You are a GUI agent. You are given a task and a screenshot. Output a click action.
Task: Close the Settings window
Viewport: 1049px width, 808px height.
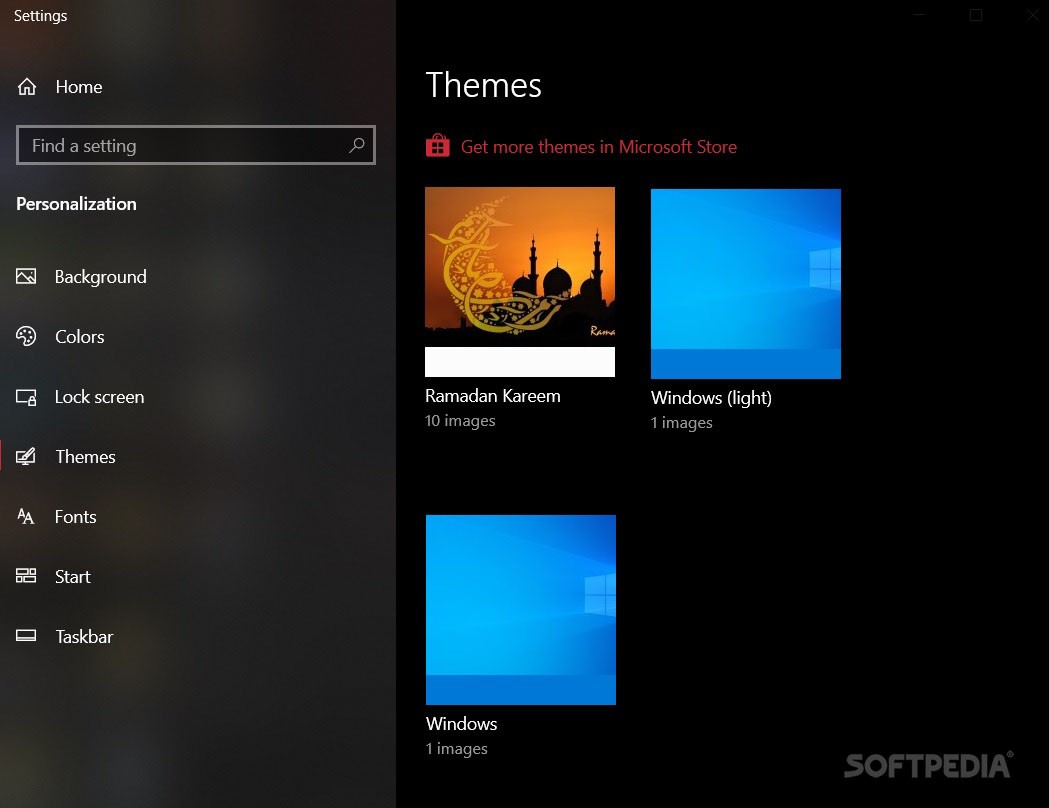(1033, 15)
